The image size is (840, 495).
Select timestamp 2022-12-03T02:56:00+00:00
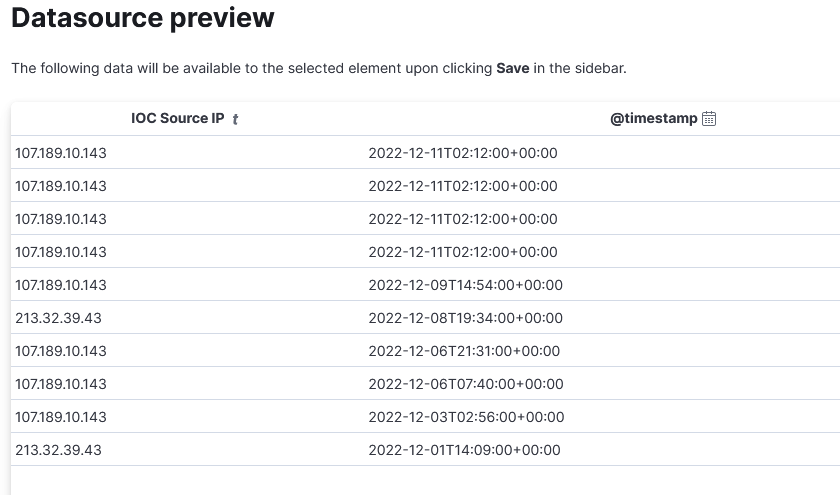coord(466,417)
